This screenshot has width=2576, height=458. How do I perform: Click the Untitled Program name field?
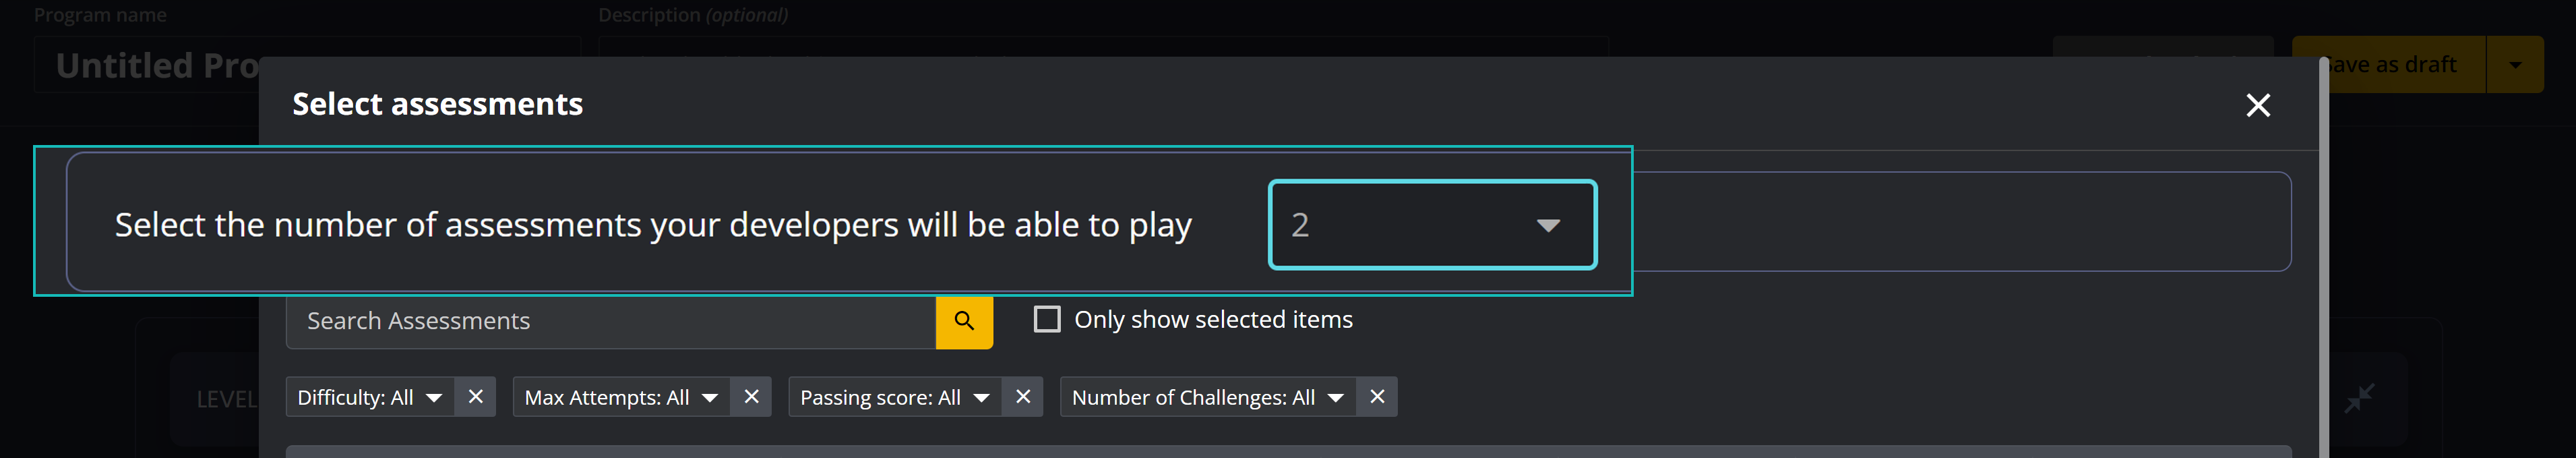coord(150,66)
